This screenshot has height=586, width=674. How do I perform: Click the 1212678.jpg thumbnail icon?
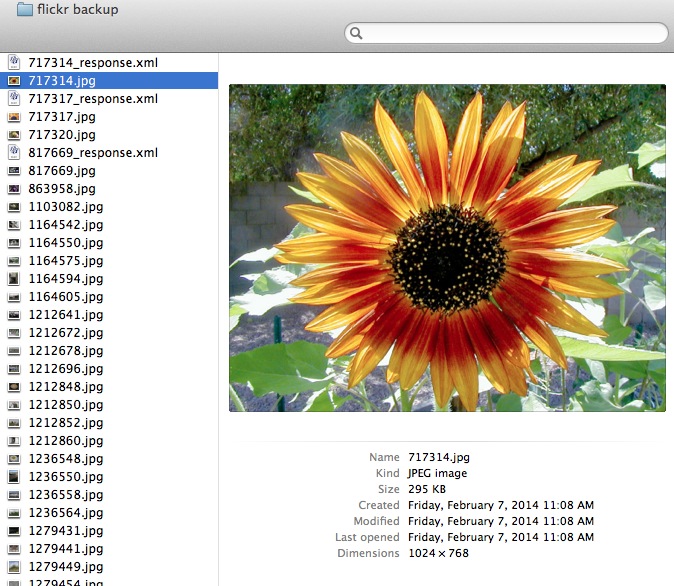click(14, 350)
